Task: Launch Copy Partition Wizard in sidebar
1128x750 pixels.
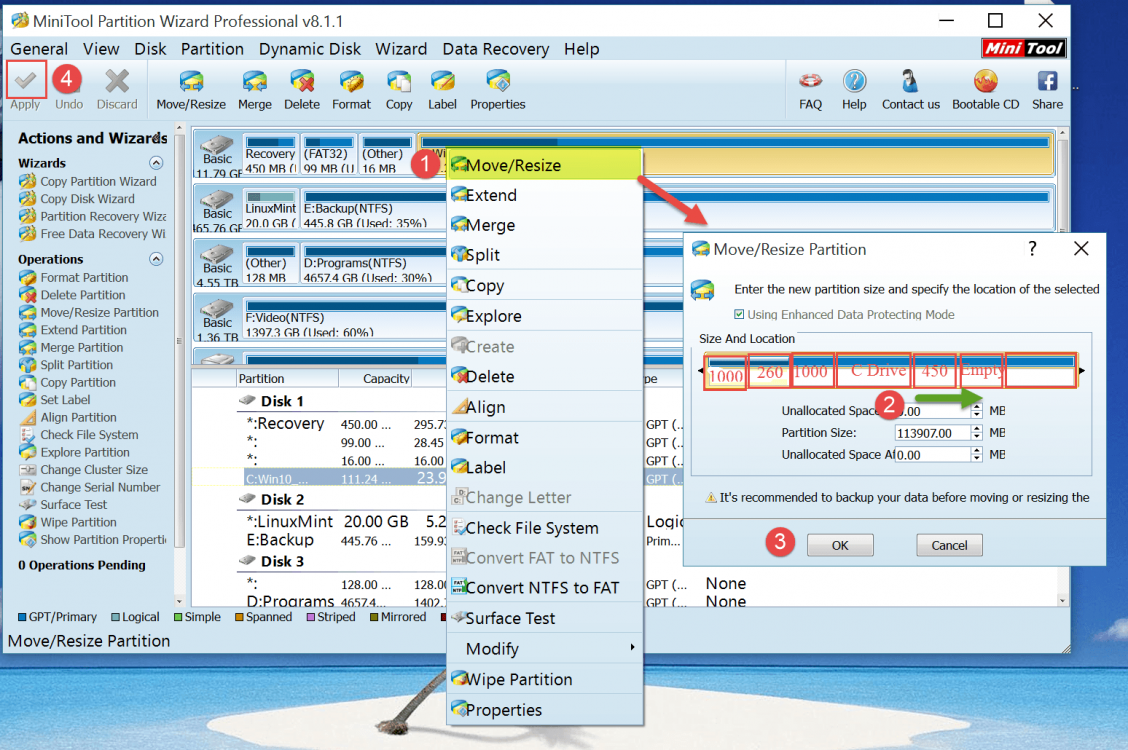Action: (x=98, y=181)
